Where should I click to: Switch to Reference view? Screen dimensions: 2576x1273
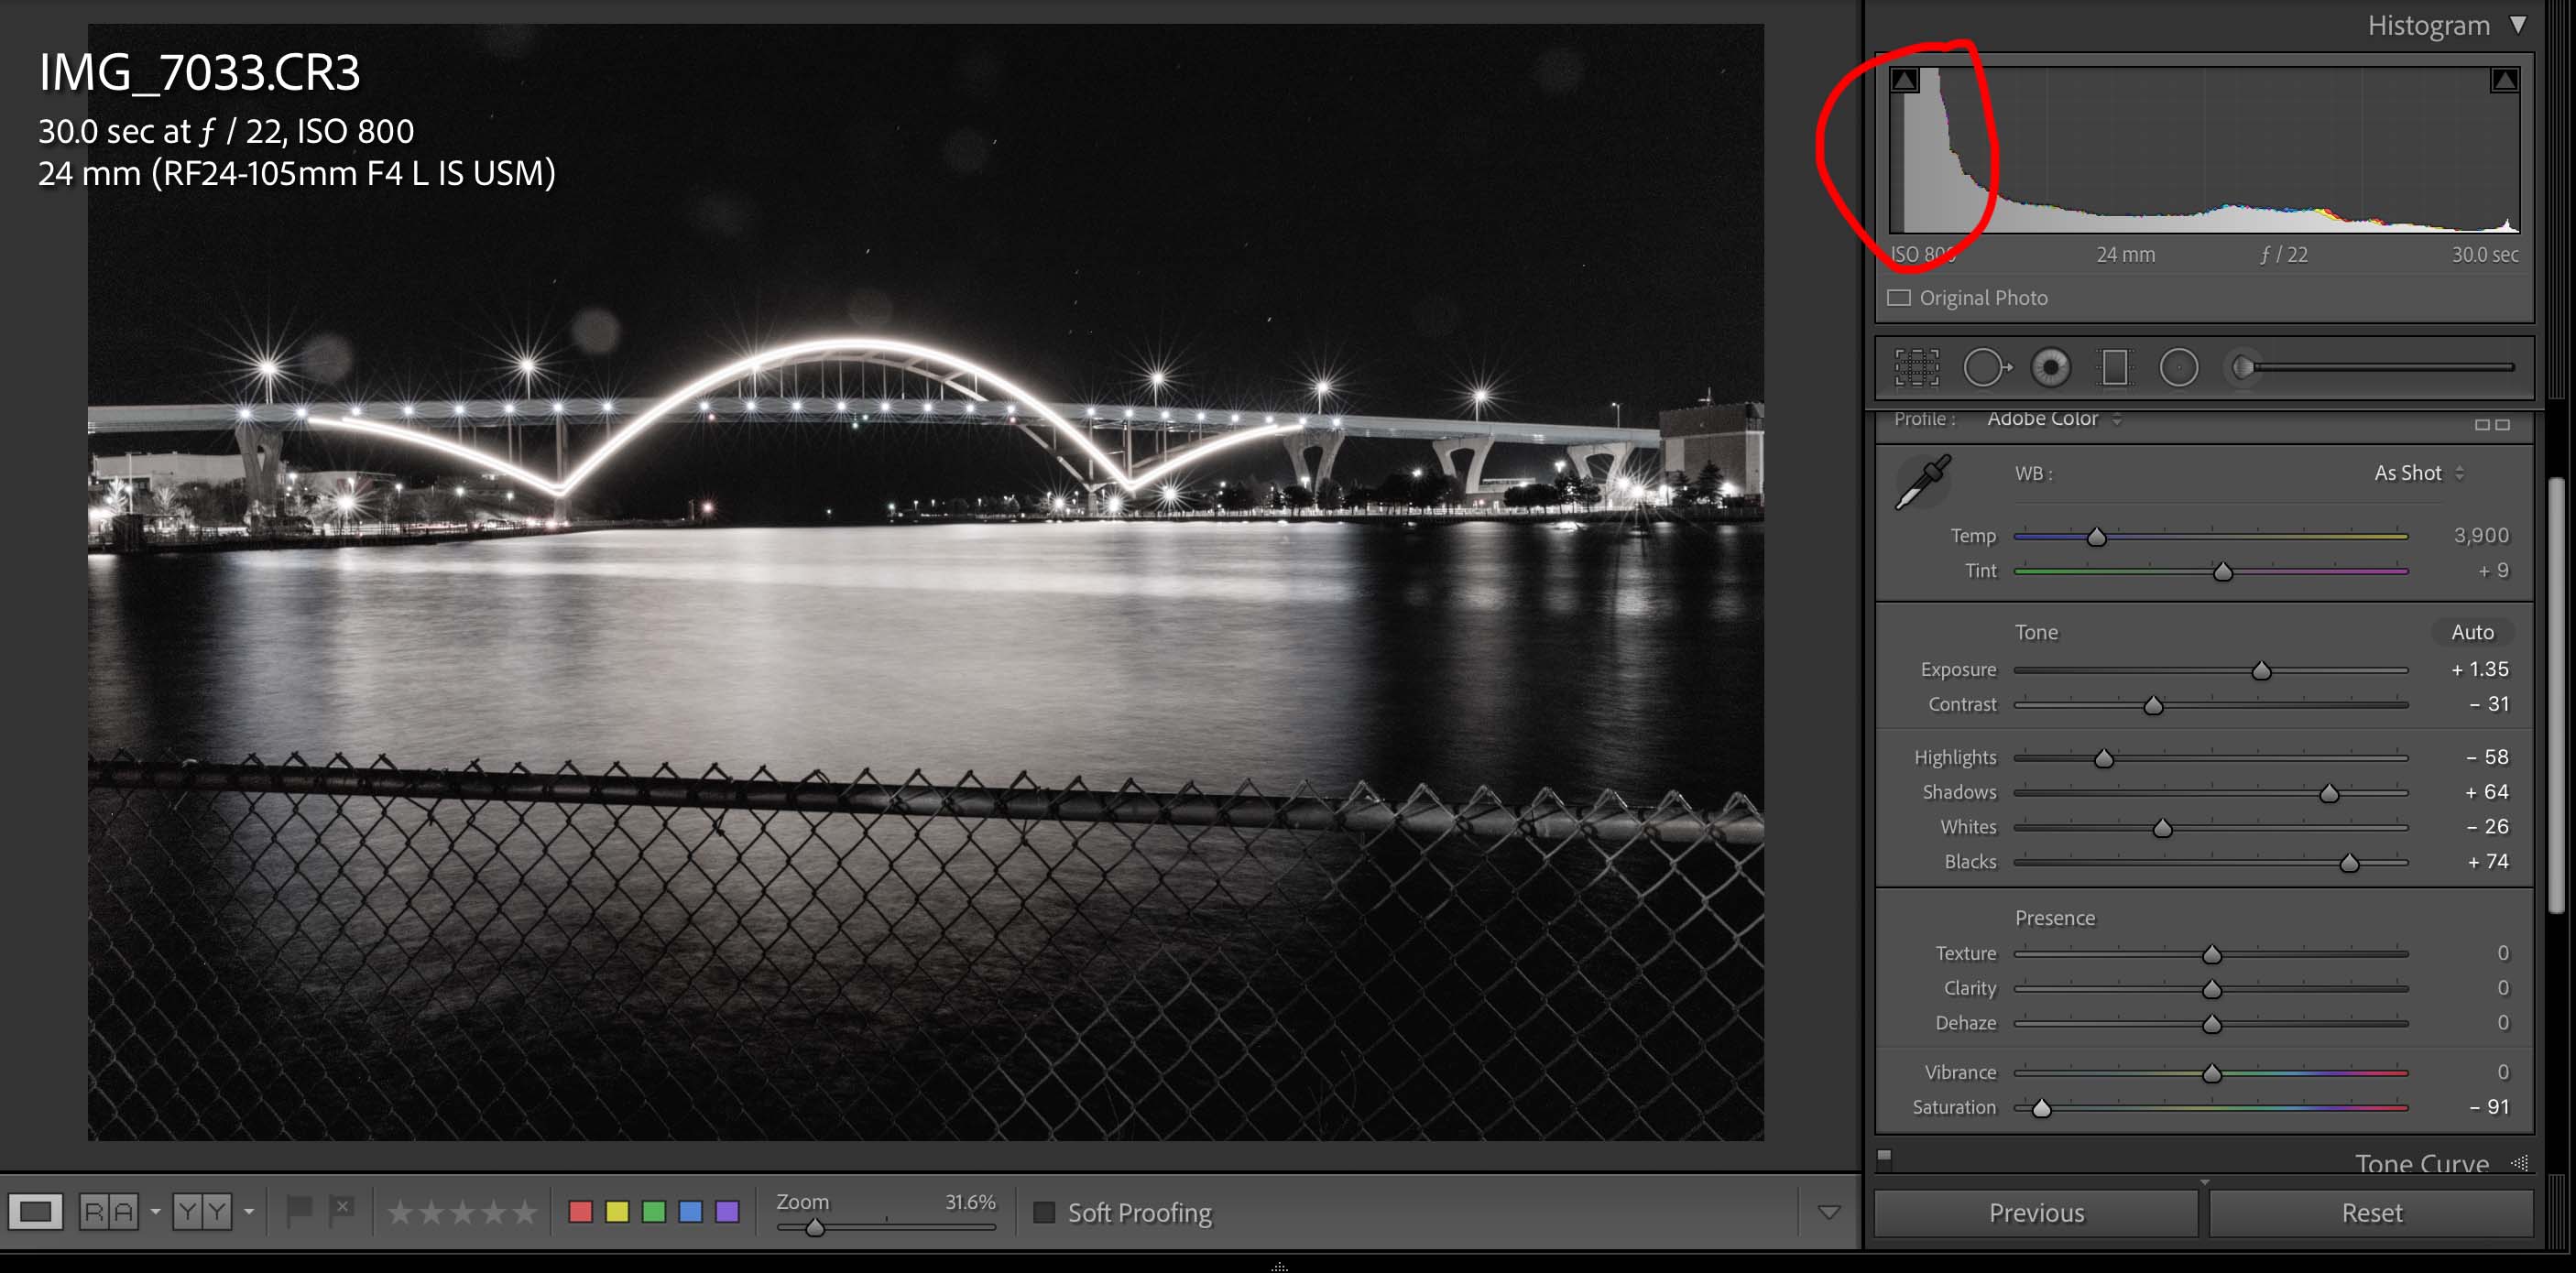point(109,1211)
